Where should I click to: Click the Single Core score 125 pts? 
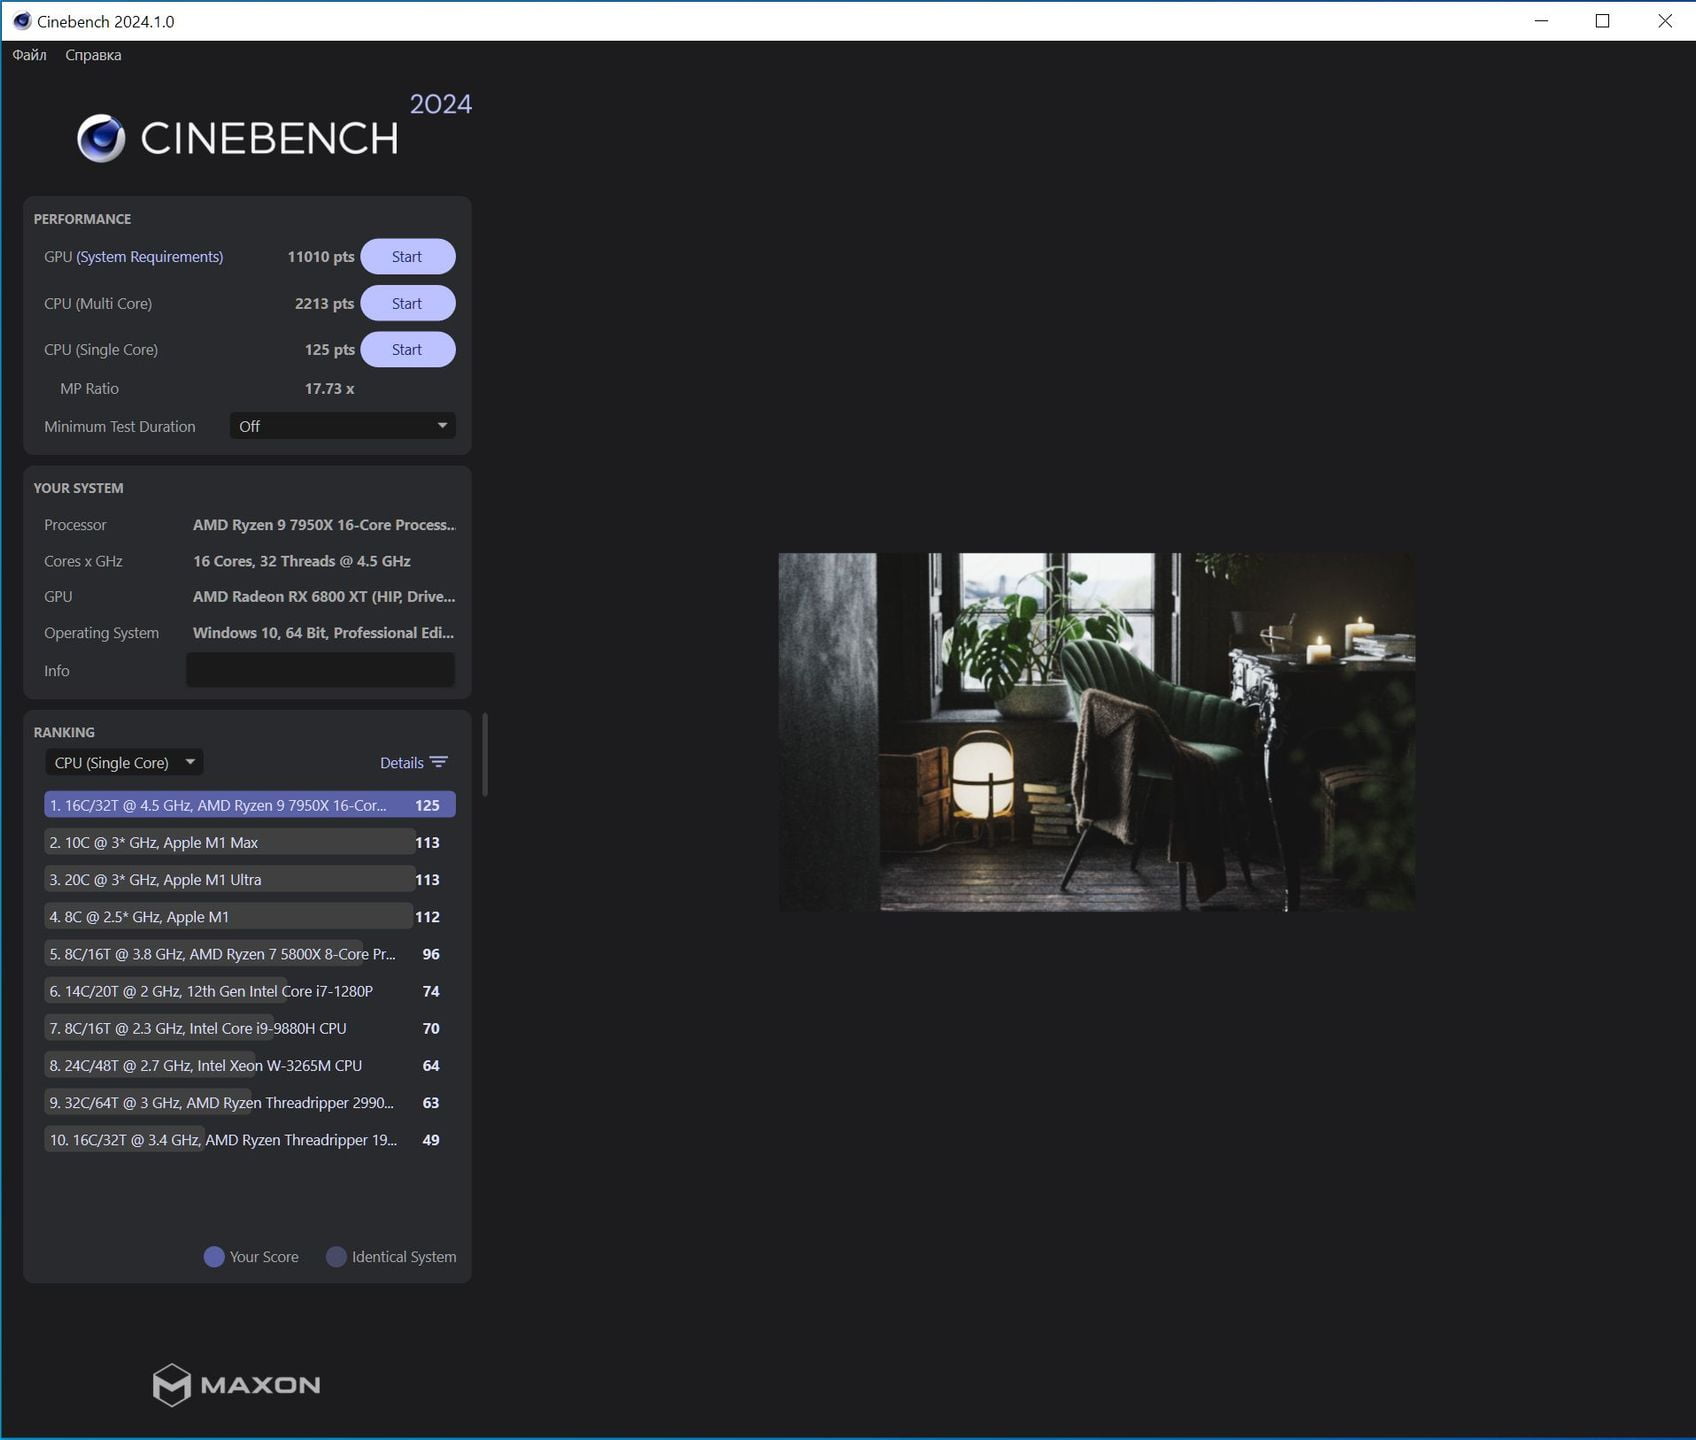pyautogui.click(x=330, y=350)
